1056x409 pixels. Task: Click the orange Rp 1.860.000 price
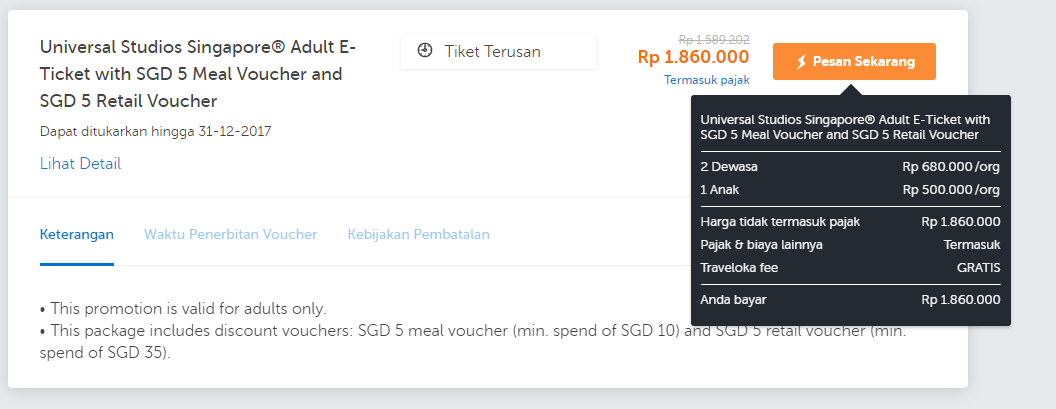(693, 57)
